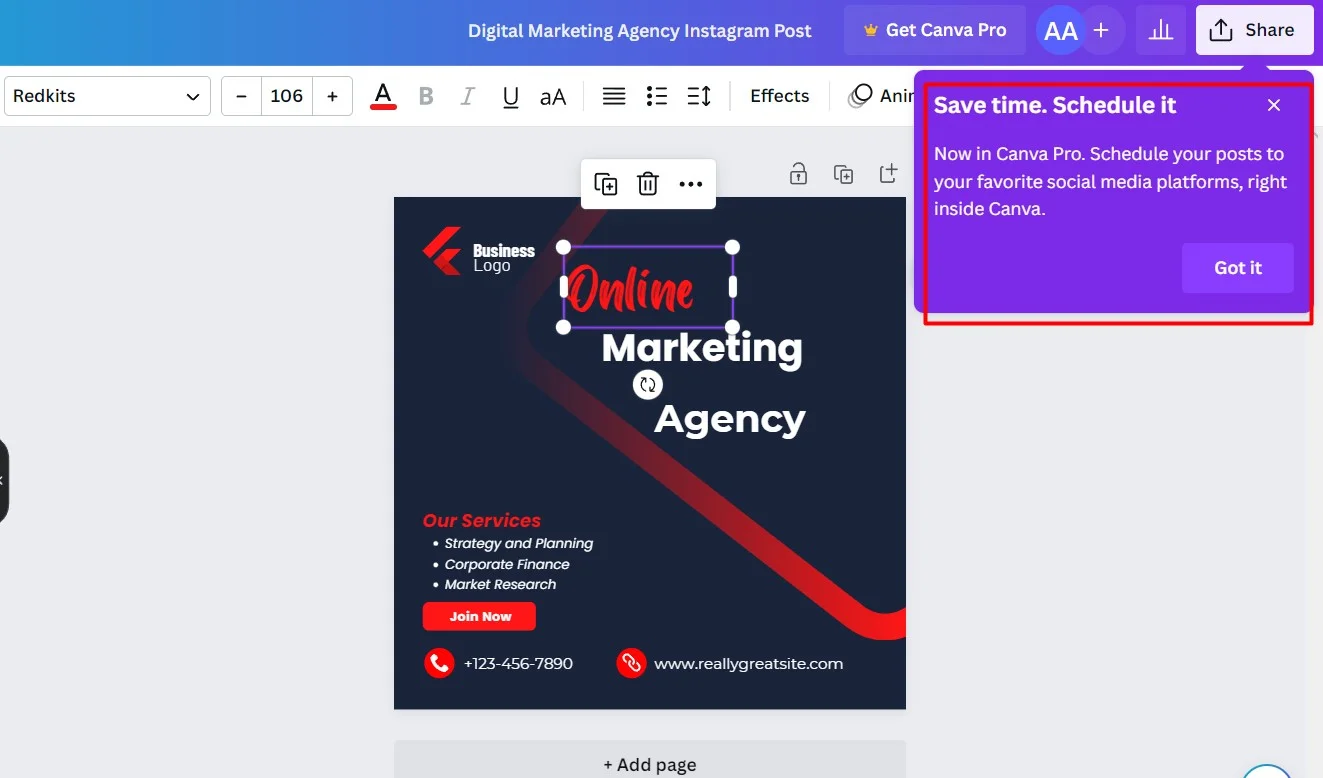Open the Redkits font dropdown
The image size is (1323, 778).
point(107,95)
